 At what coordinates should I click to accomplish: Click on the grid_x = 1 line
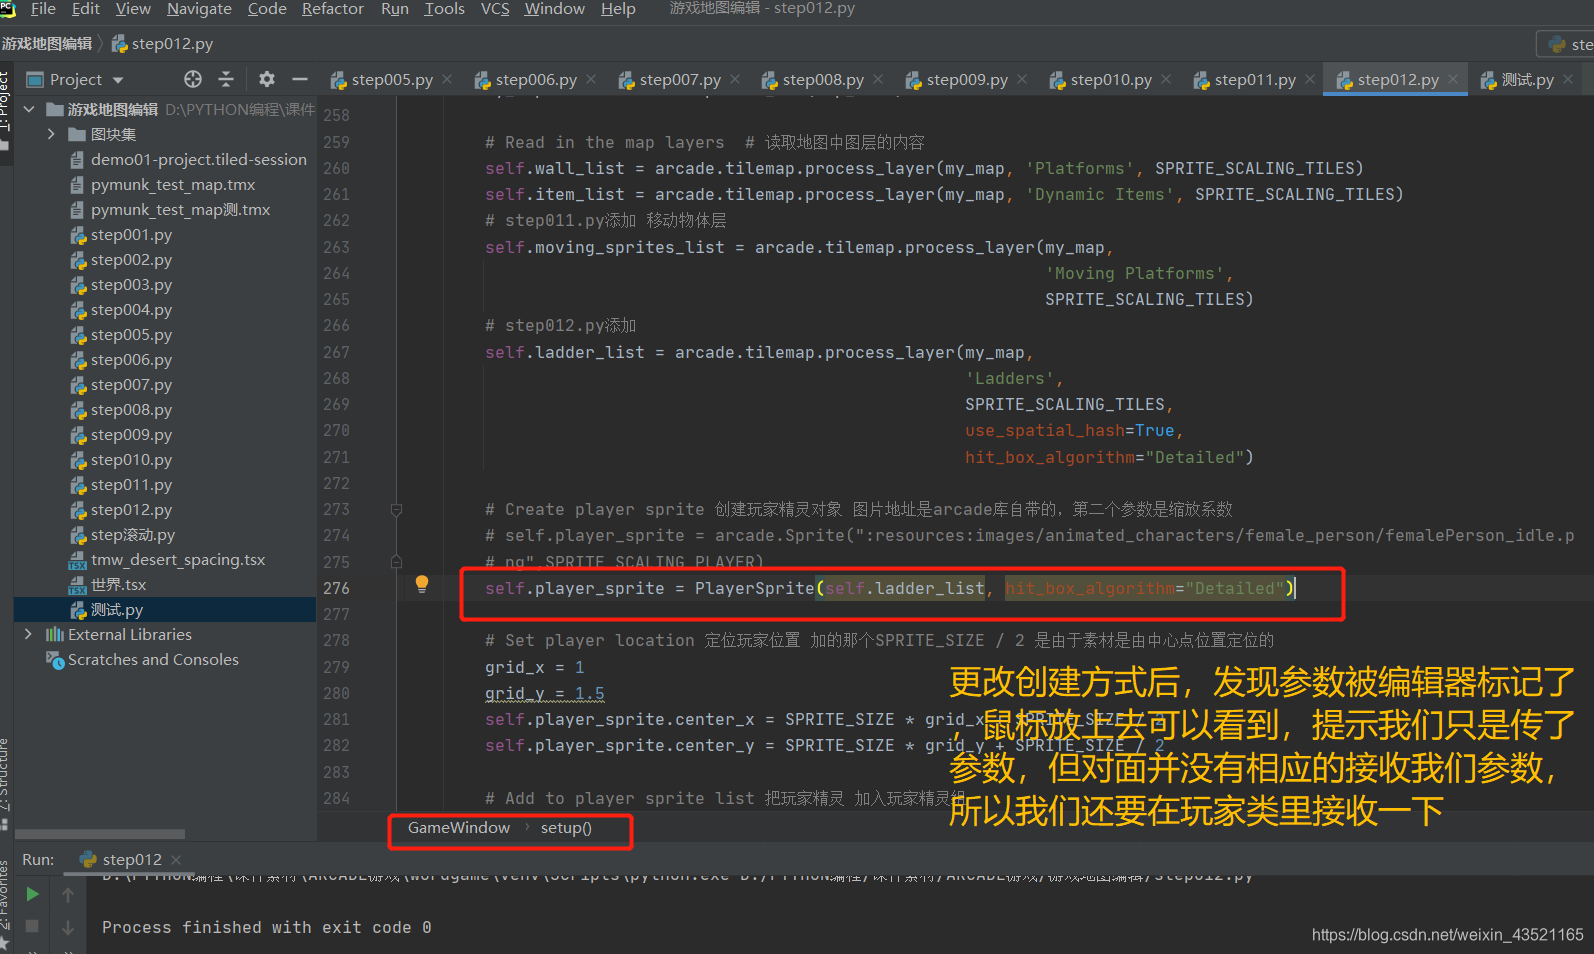click(x=535, y=667)
